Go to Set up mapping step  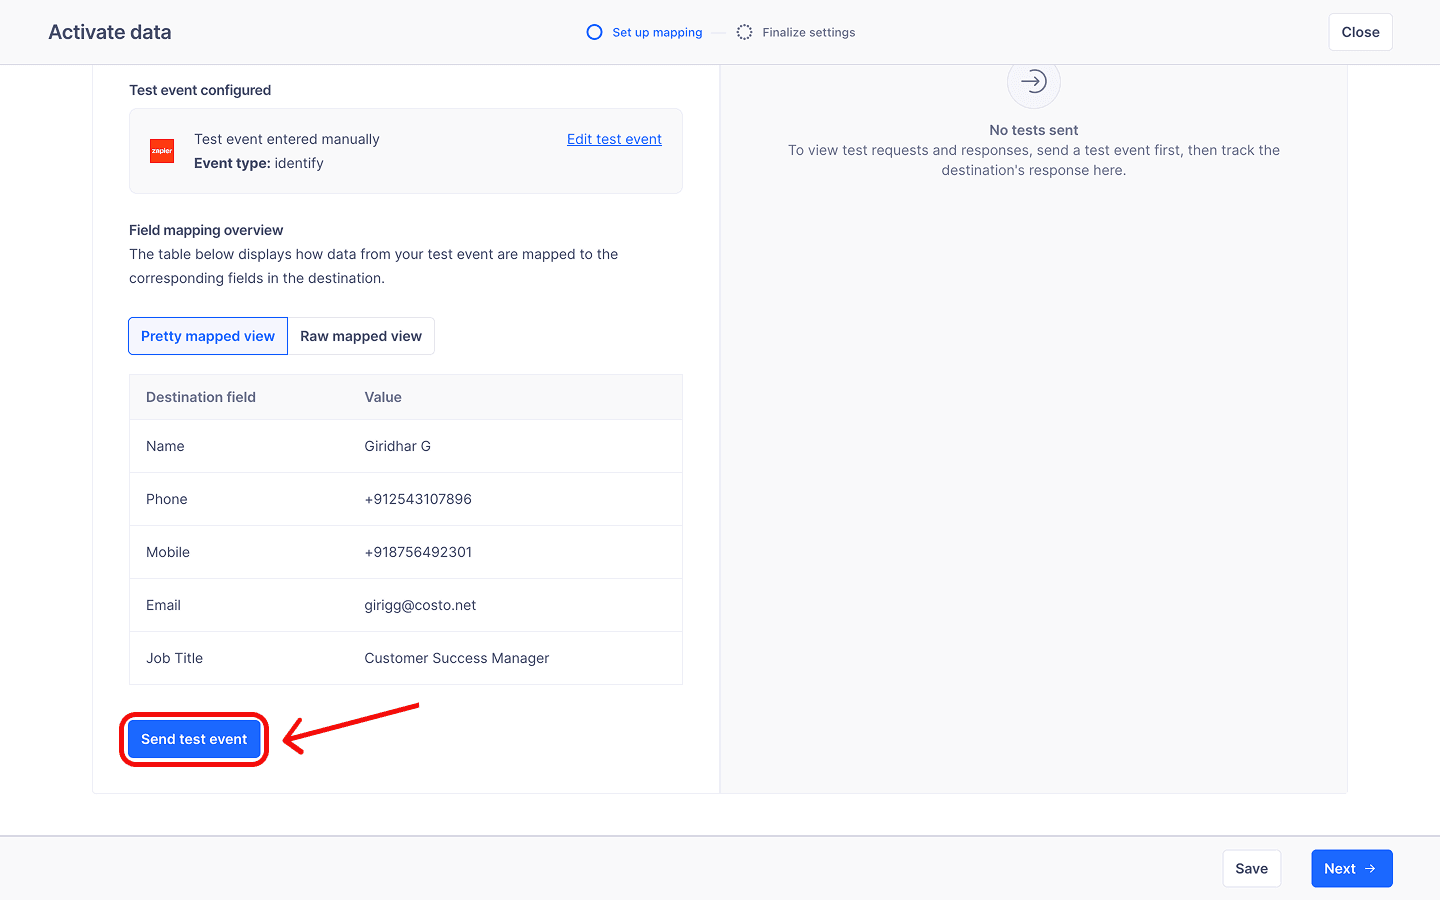(x=657, y=32)
